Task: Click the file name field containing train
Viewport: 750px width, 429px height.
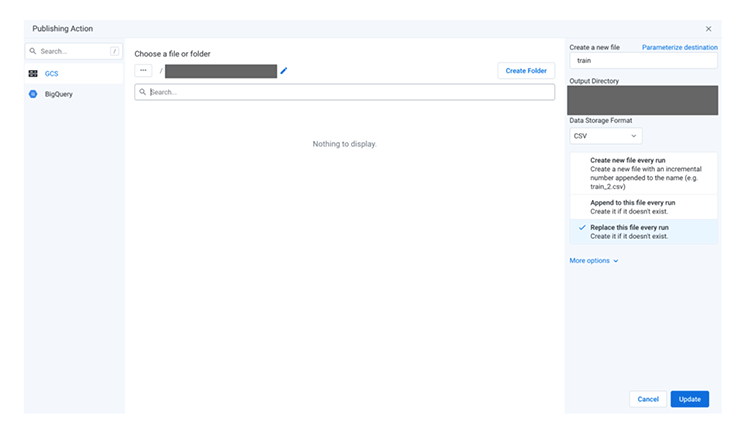Action: [x=643, y=61]
